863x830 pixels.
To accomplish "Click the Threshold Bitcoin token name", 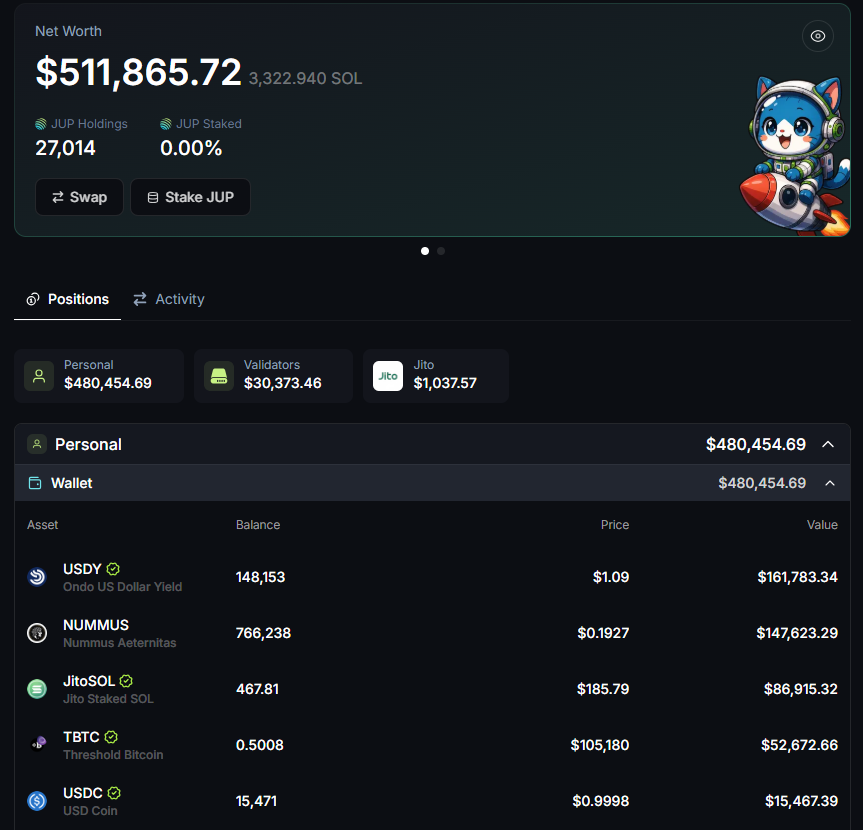I will tap(113, 755).
